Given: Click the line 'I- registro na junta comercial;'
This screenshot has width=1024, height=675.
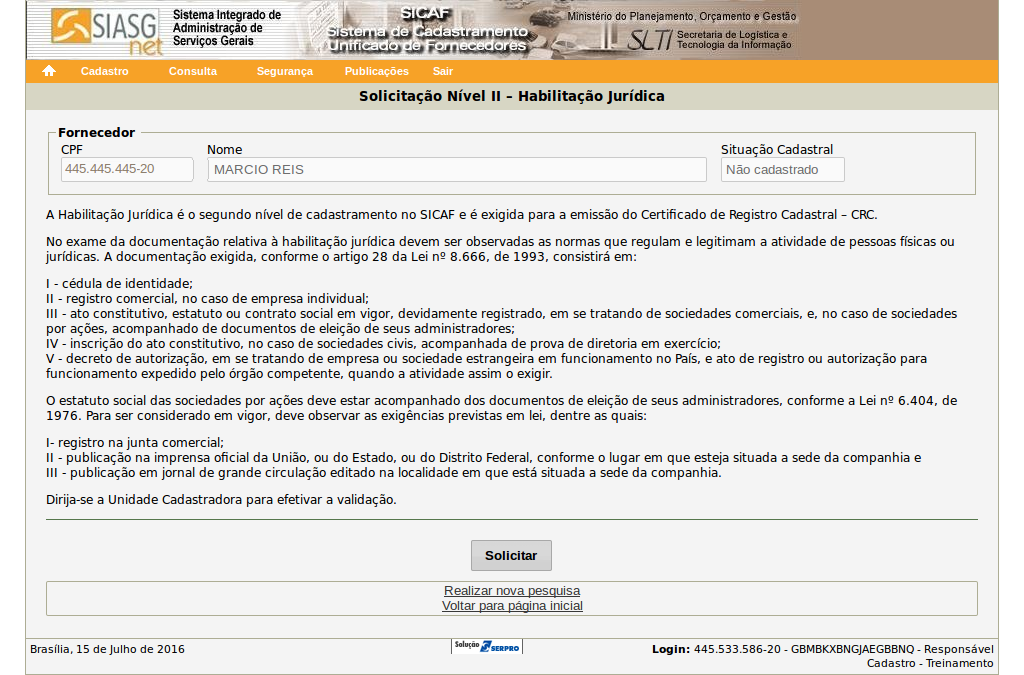Looking at the screenshot, I should point(135,443).
